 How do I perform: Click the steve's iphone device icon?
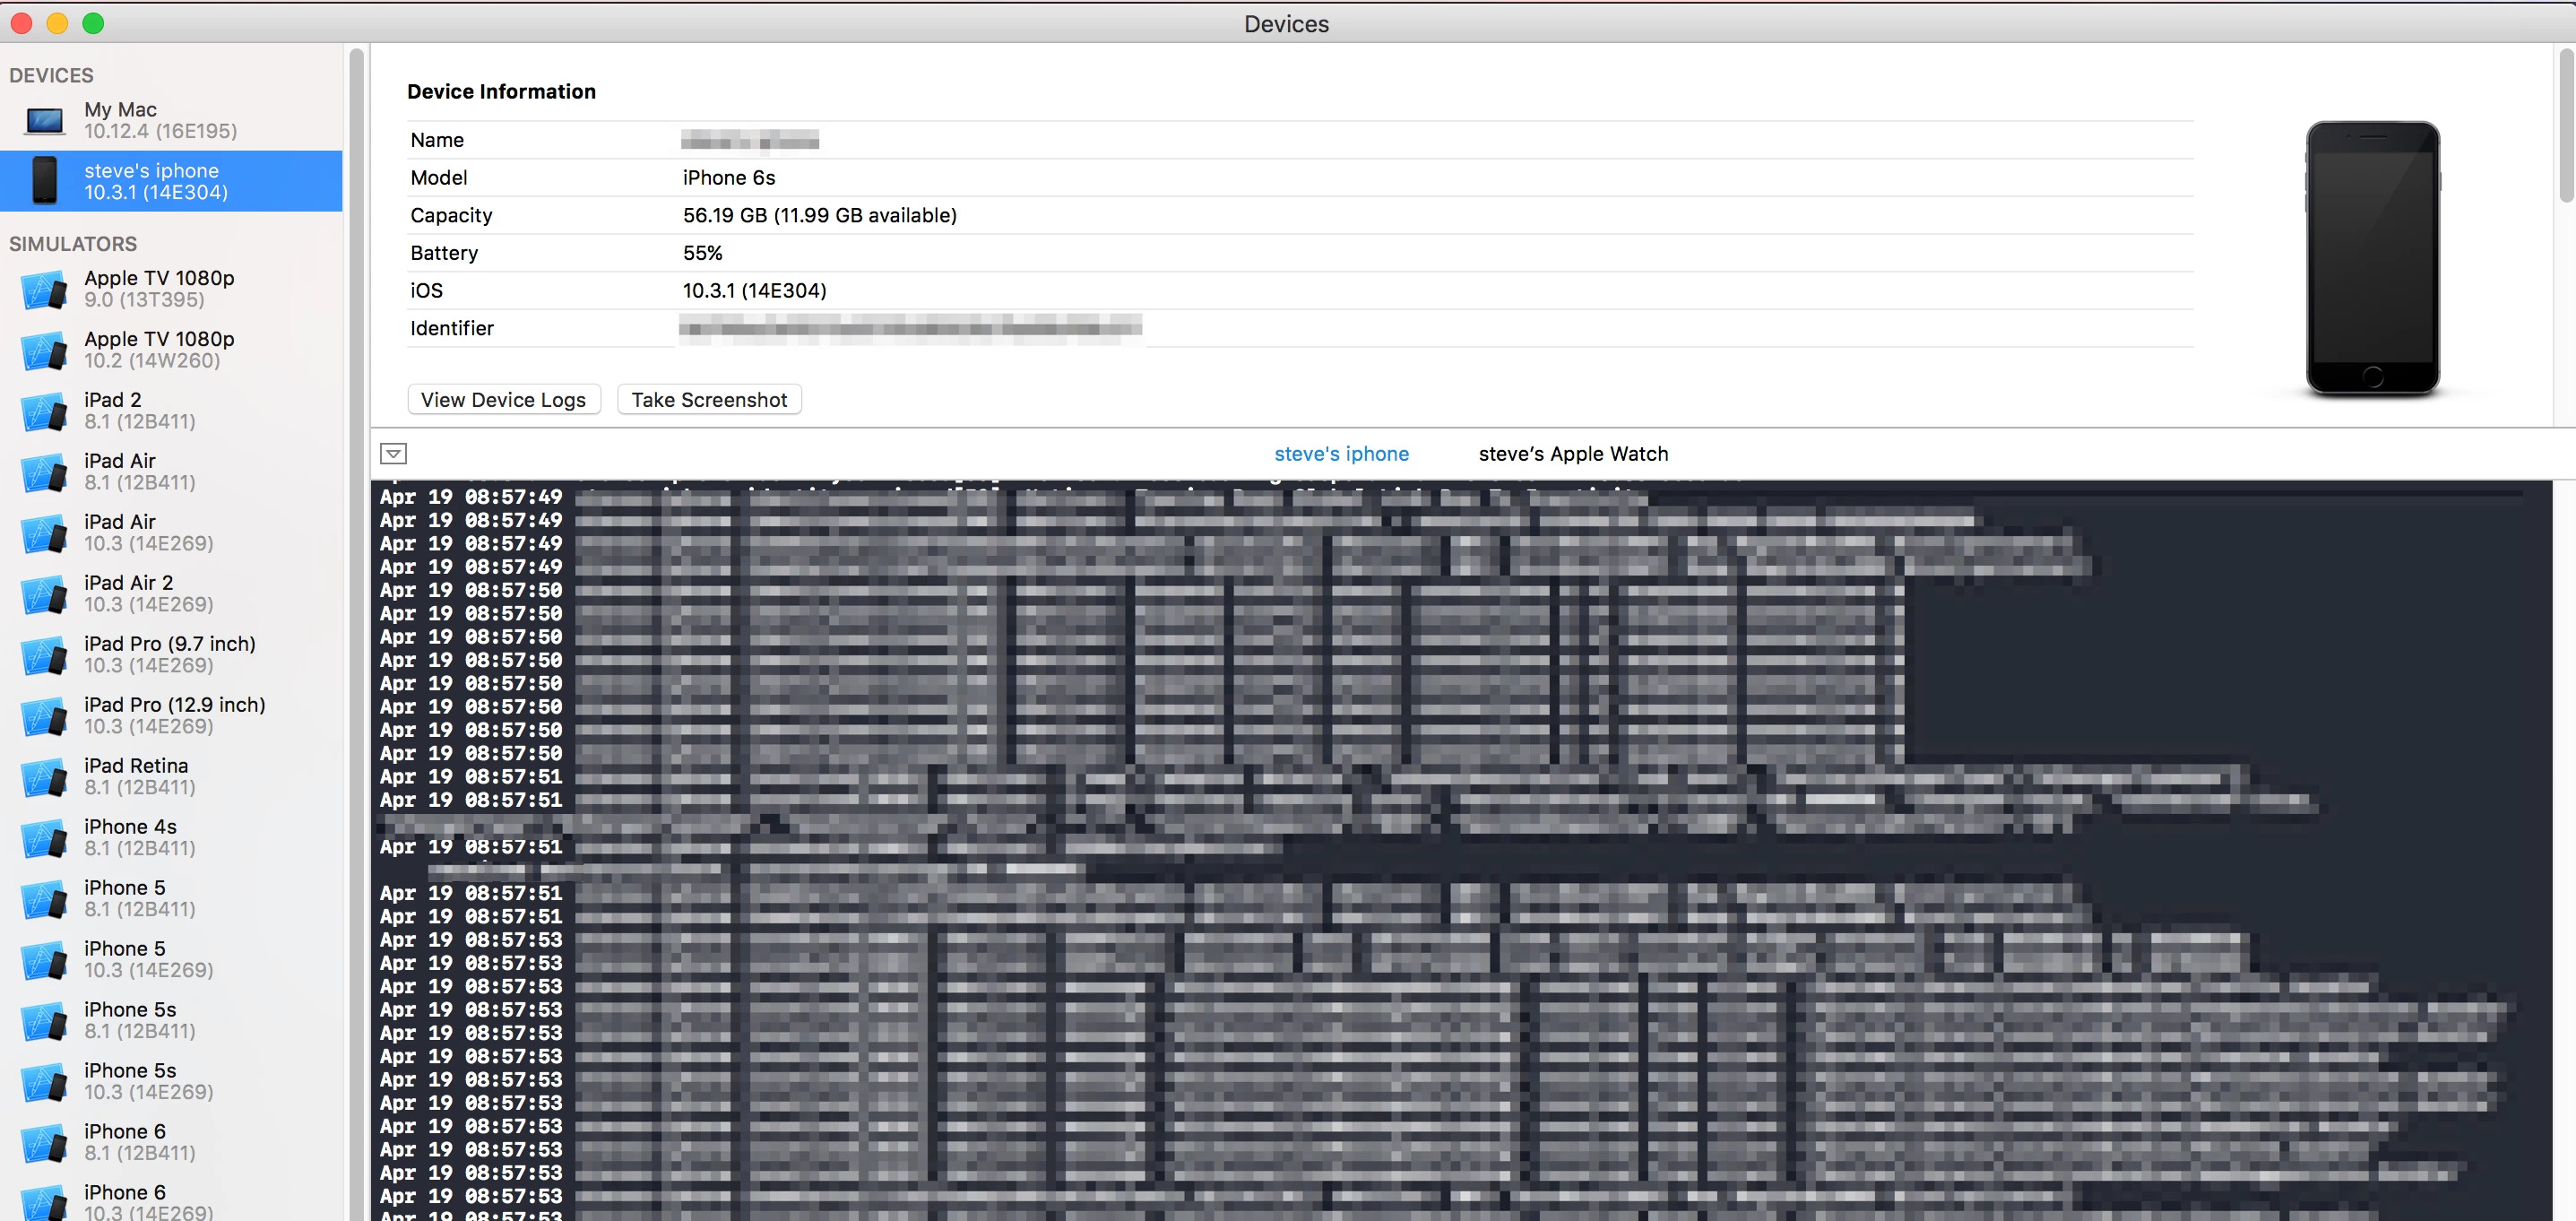click(44, 181)
